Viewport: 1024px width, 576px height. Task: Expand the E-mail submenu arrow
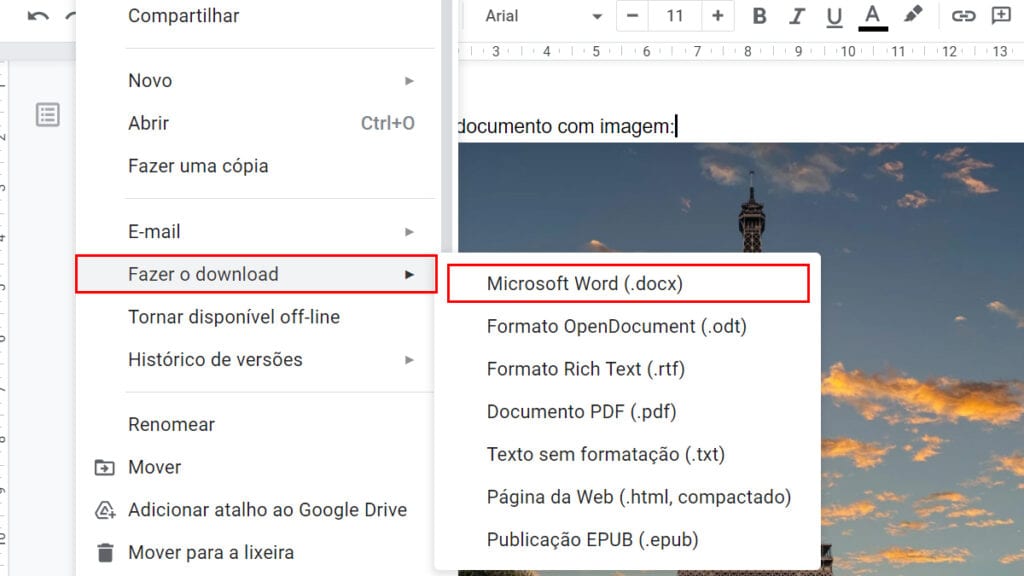(409, 232)
